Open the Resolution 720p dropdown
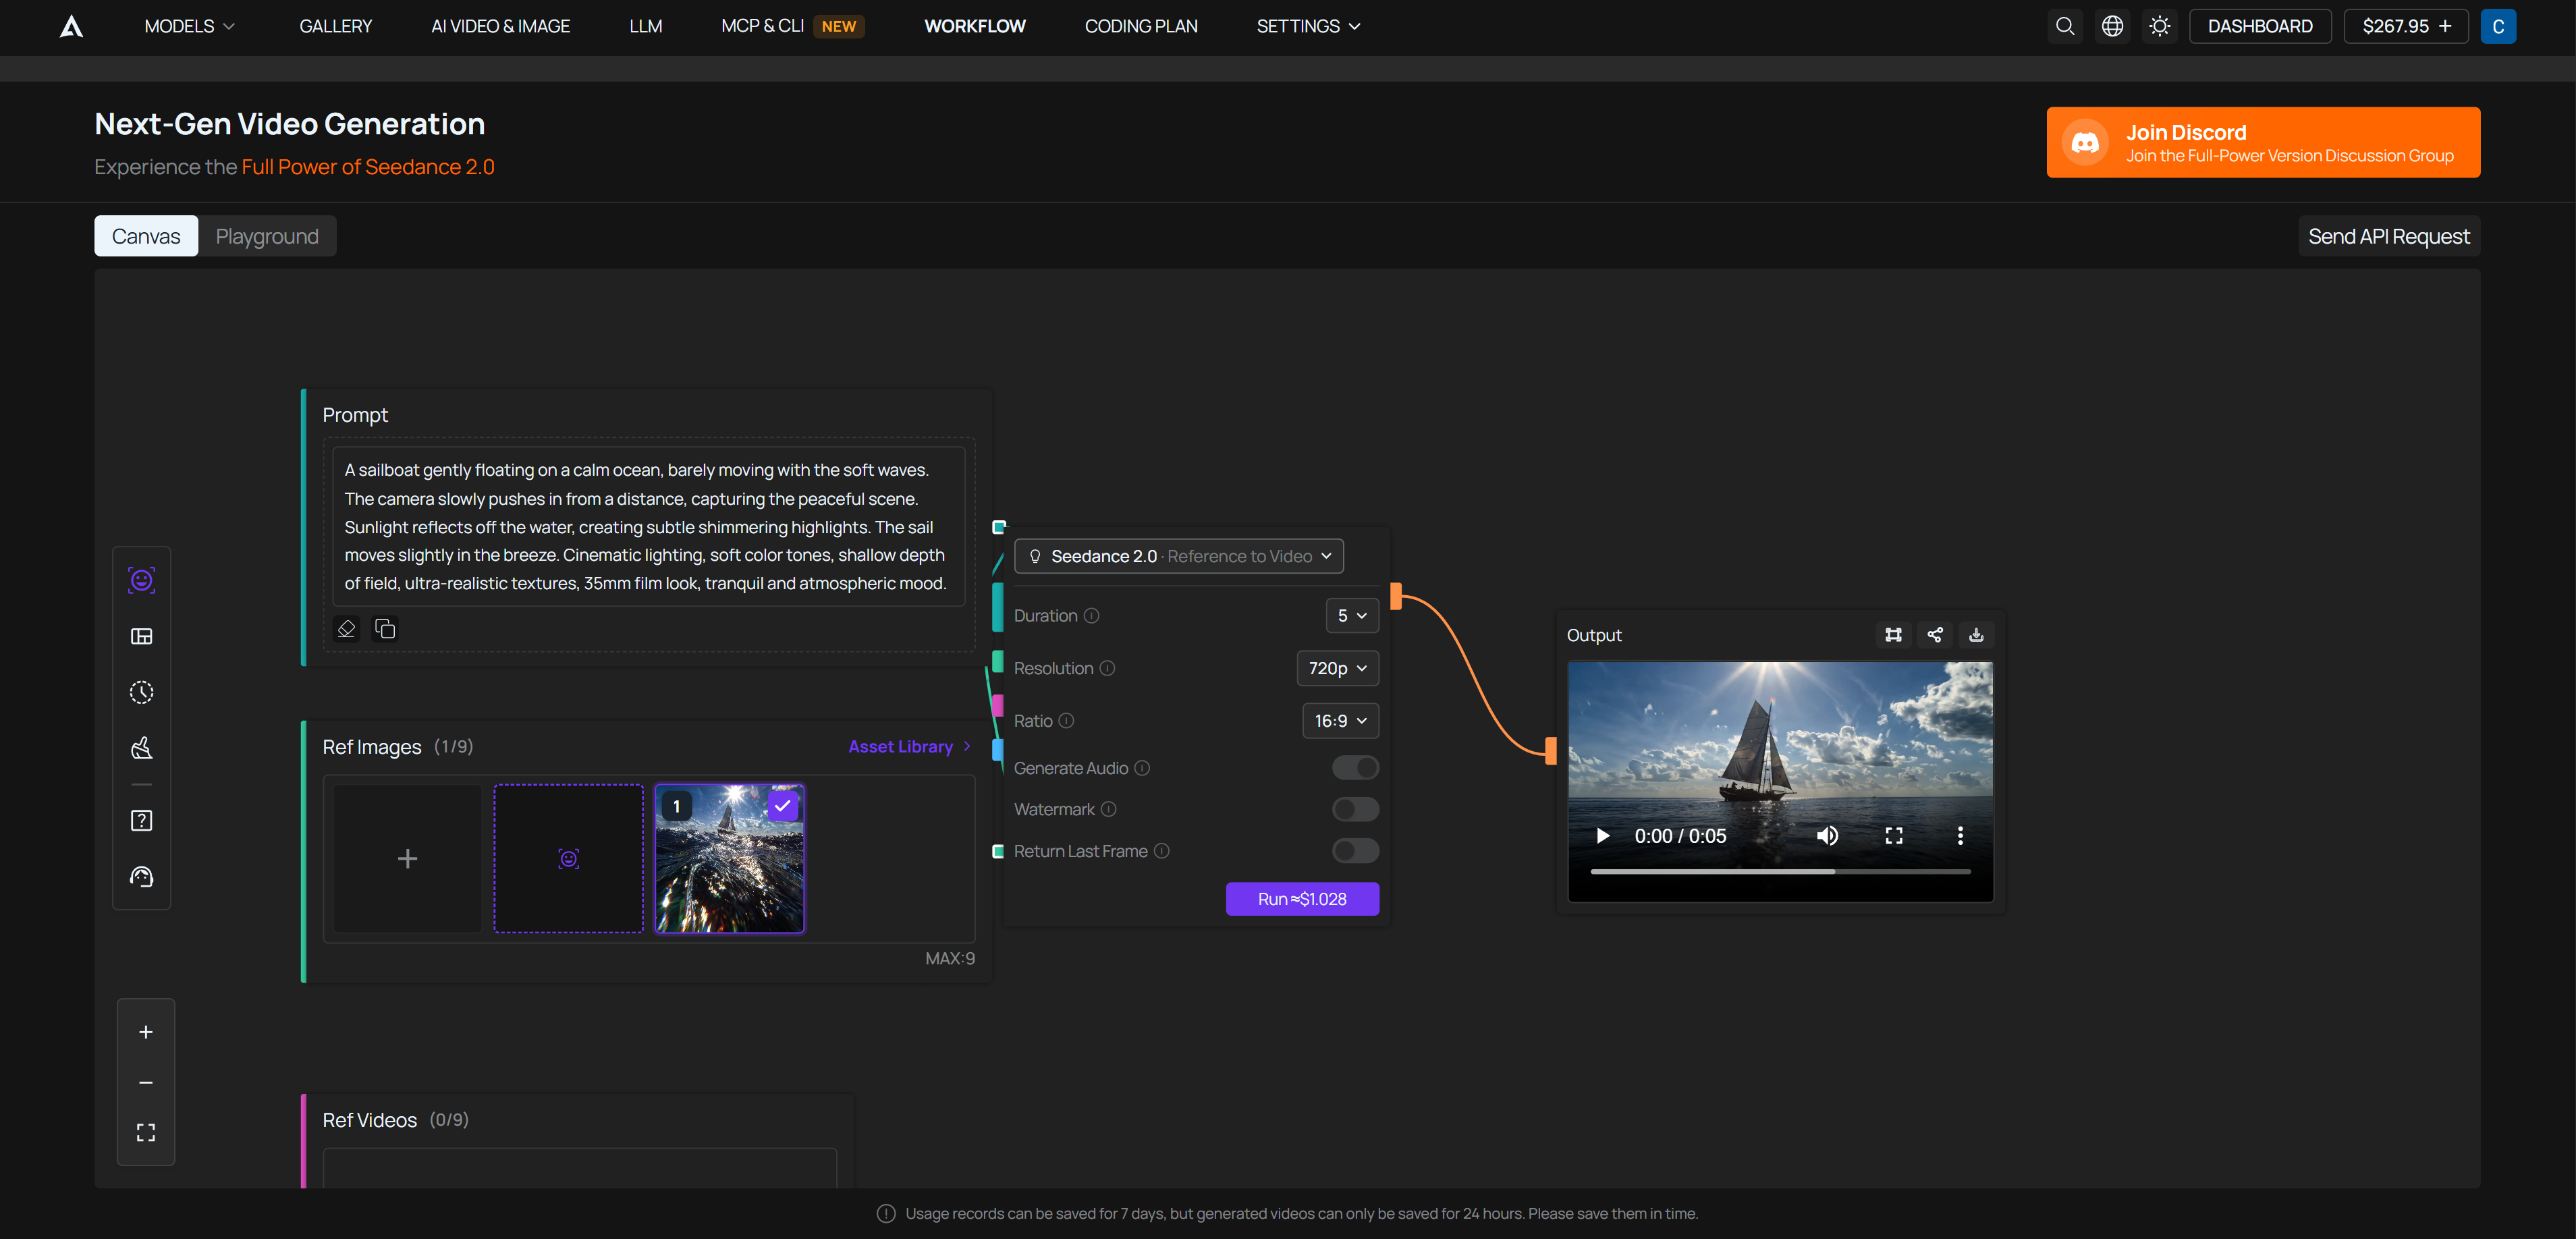 coord(1337,668)
